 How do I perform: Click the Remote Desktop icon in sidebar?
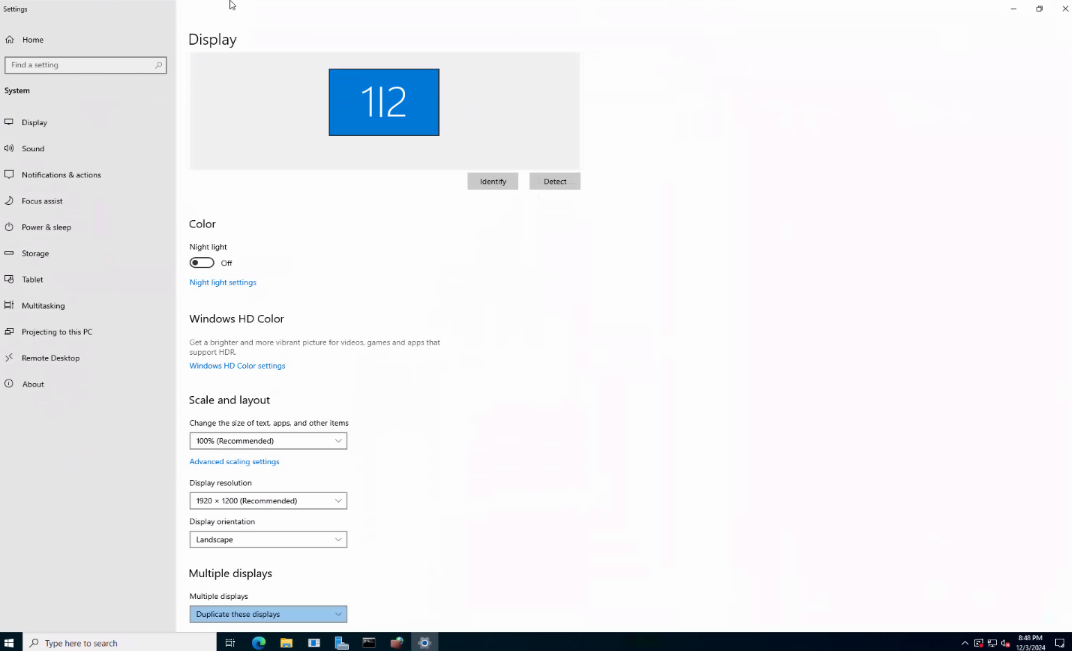click(9, 358)
